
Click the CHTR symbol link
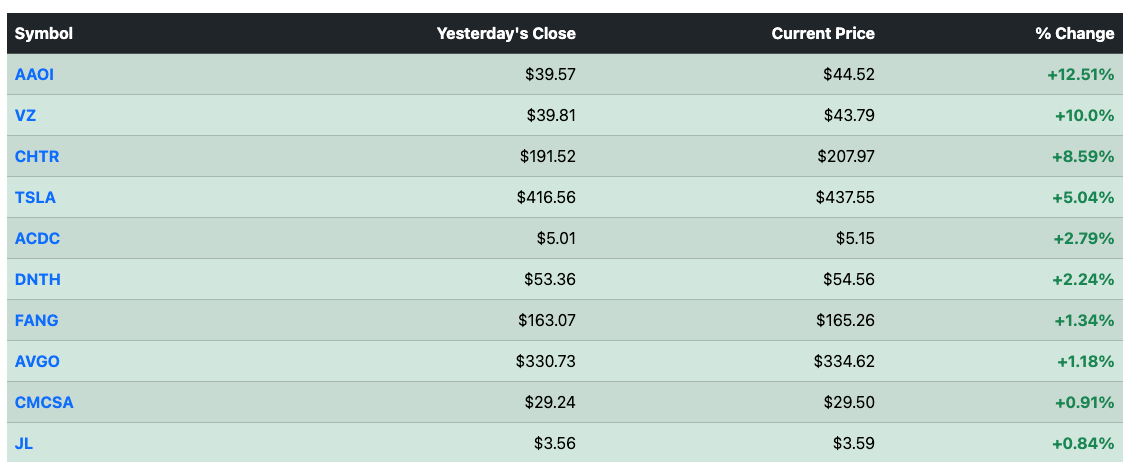tap(37, 156)
